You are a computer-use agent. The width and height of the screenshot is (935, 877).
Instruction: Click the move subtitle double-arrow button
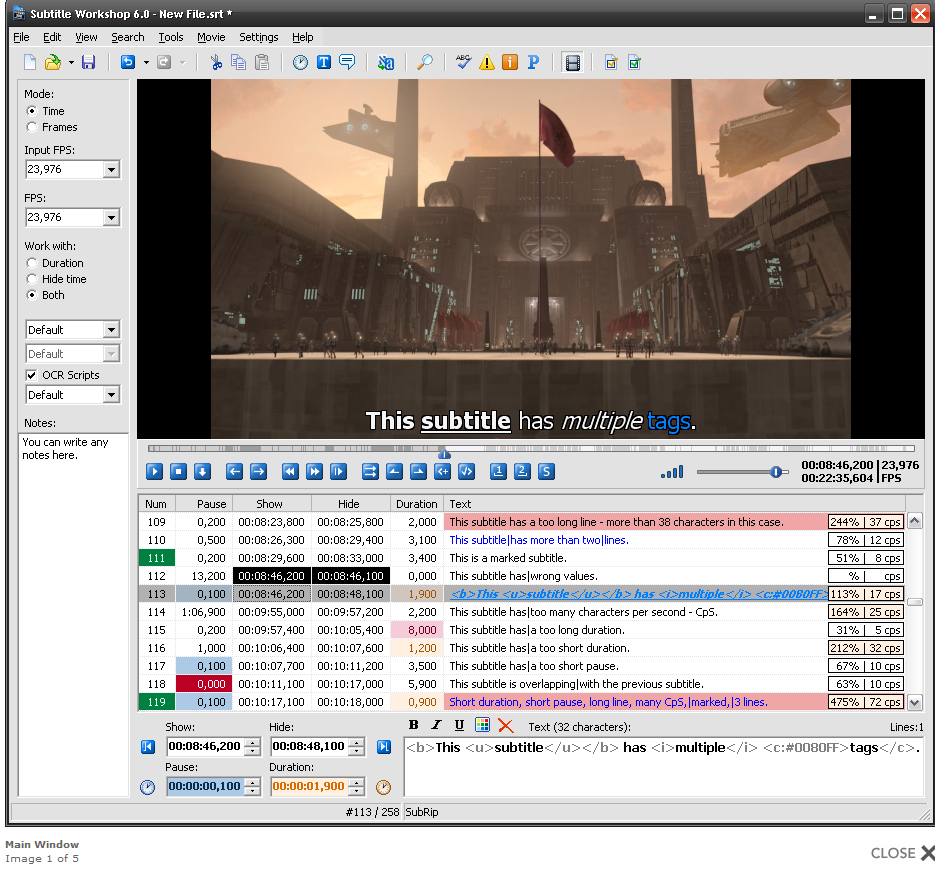(x=370, y=472)
